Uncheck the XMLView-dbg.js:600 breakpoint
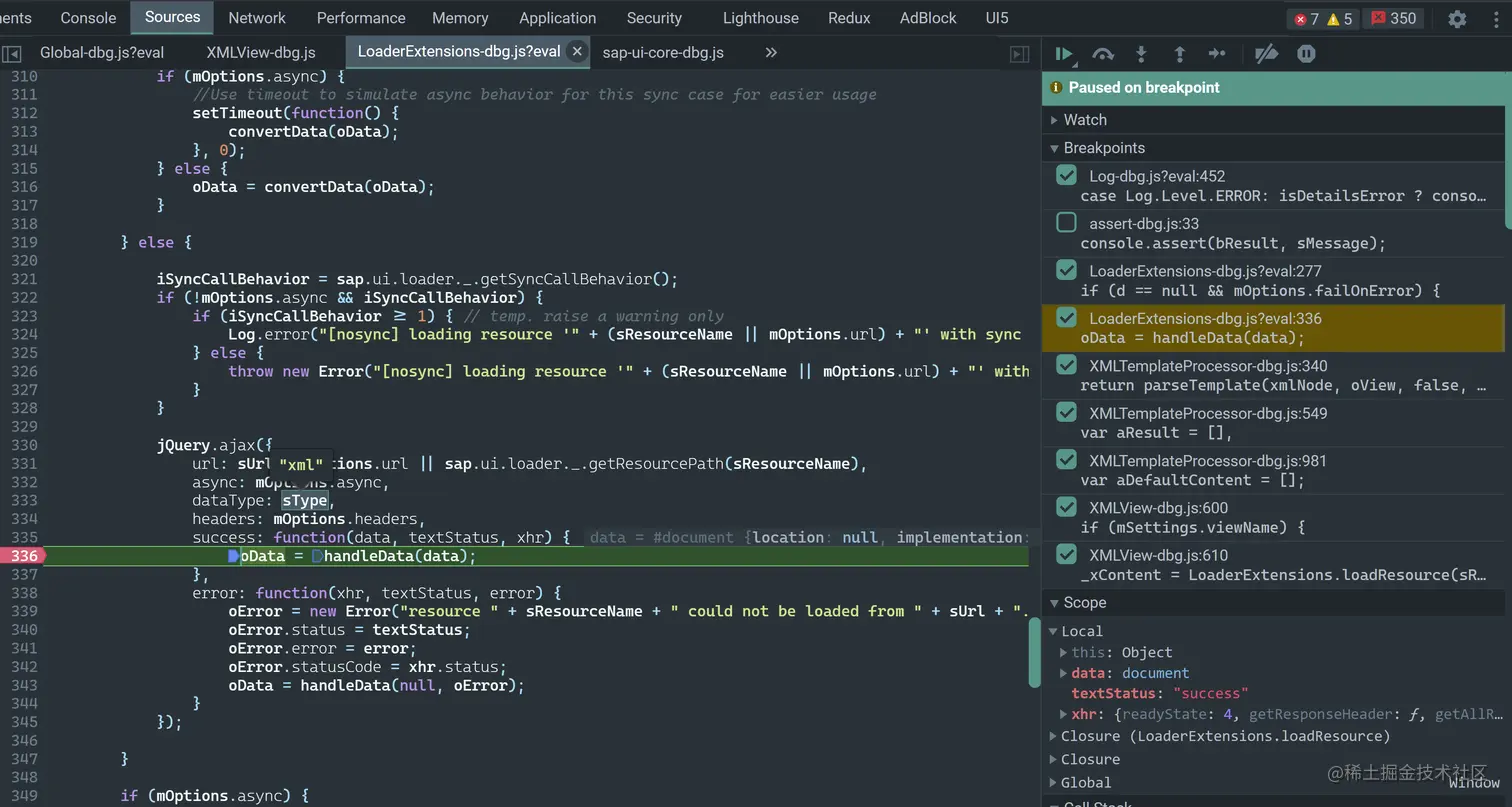 (x=1067, y=507)
